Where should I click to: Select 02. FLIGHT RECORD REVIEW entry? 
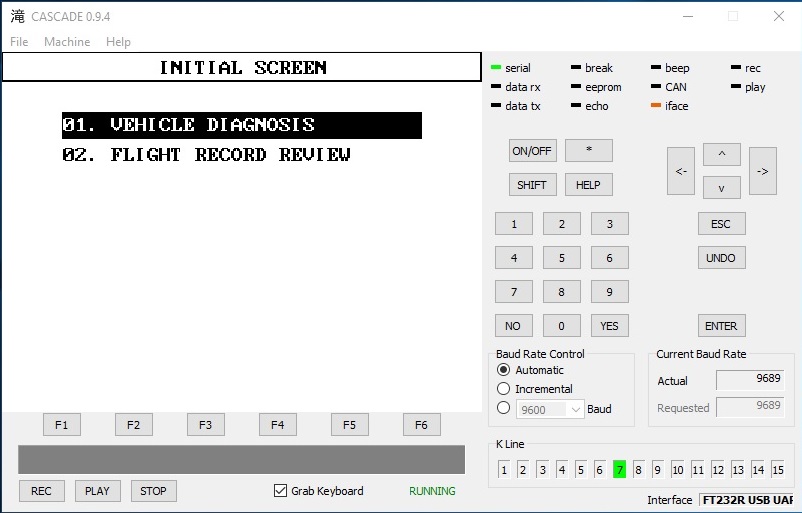(x=206, y=155)
